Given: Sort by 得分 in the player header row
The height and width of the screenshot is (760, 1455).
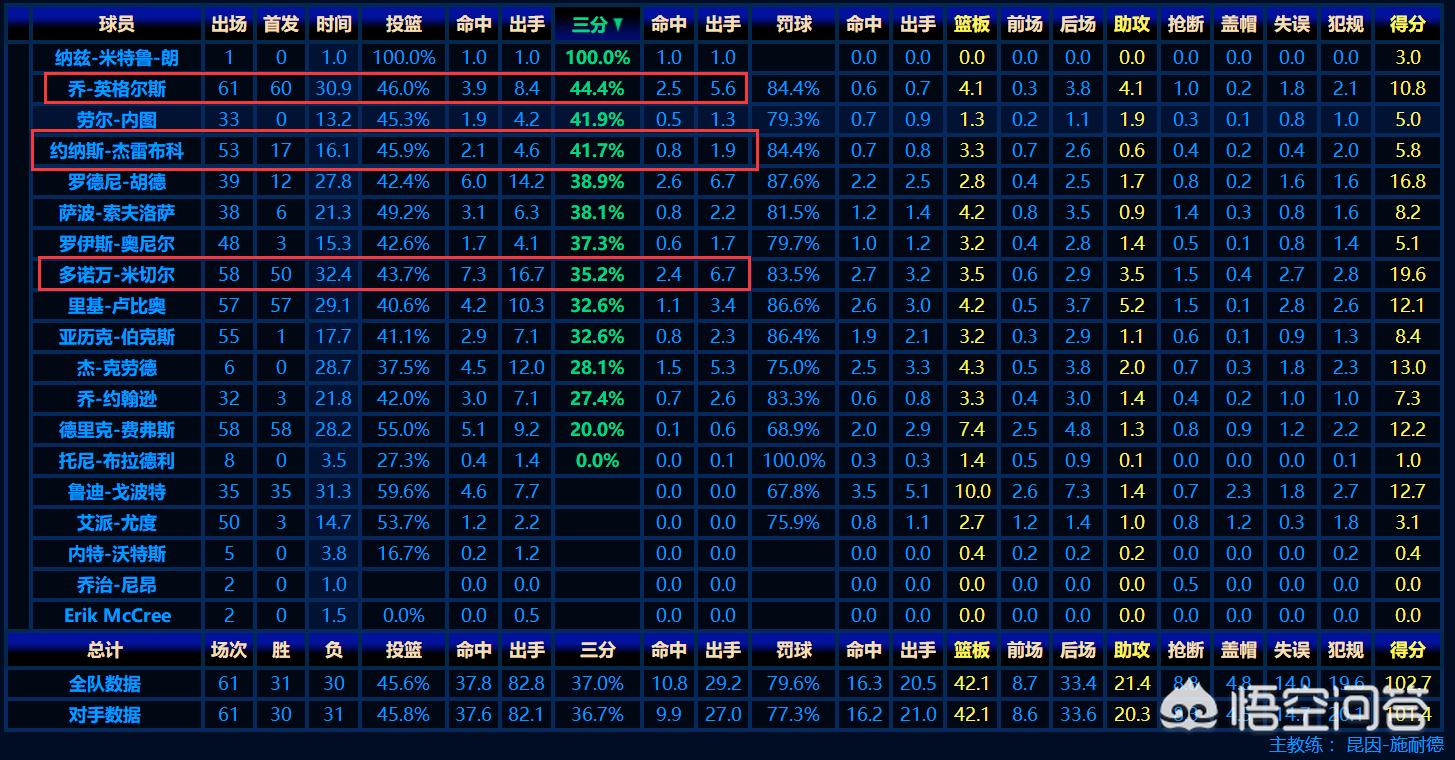Looking at the screenshot, I should click(x=1407, y=24).
